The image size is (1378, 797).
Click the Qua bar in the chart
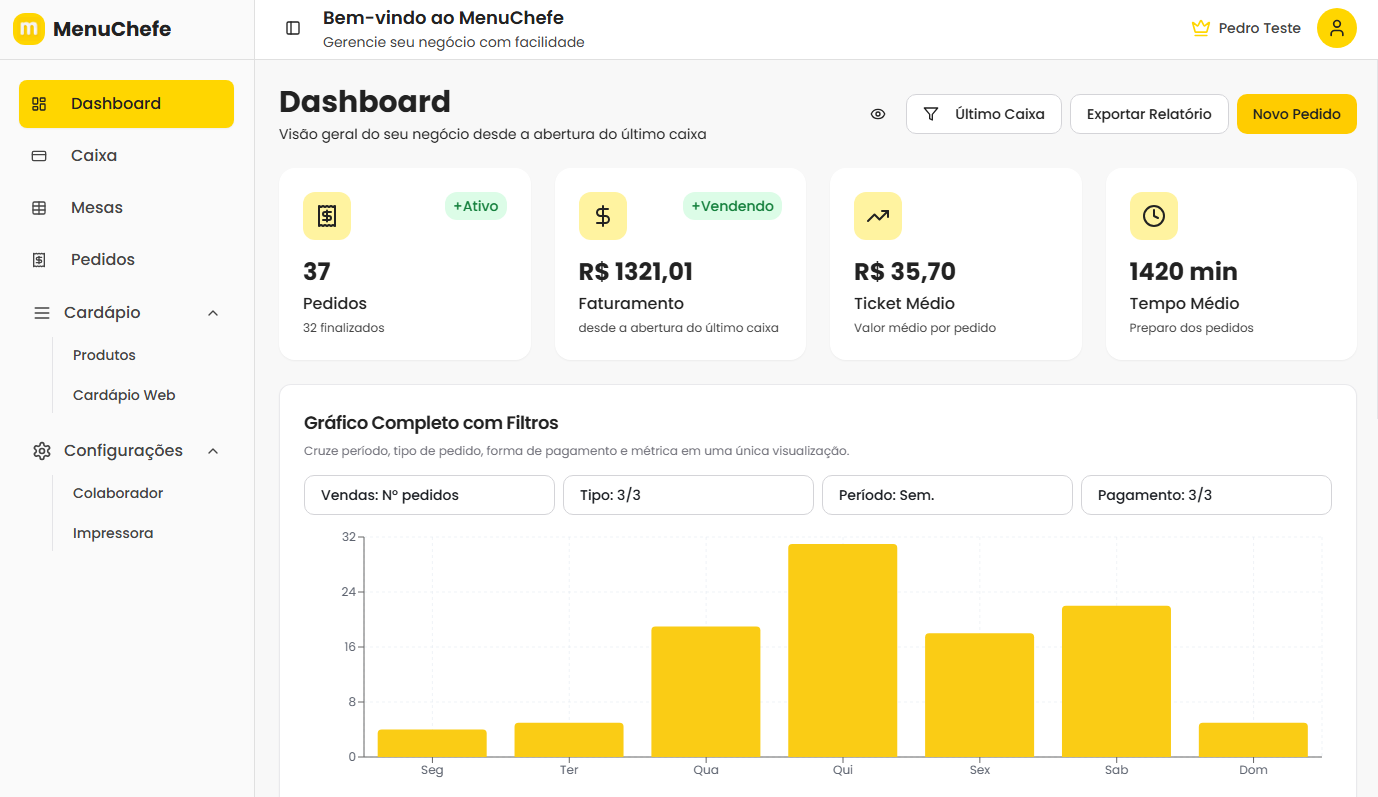coord(706,692)
